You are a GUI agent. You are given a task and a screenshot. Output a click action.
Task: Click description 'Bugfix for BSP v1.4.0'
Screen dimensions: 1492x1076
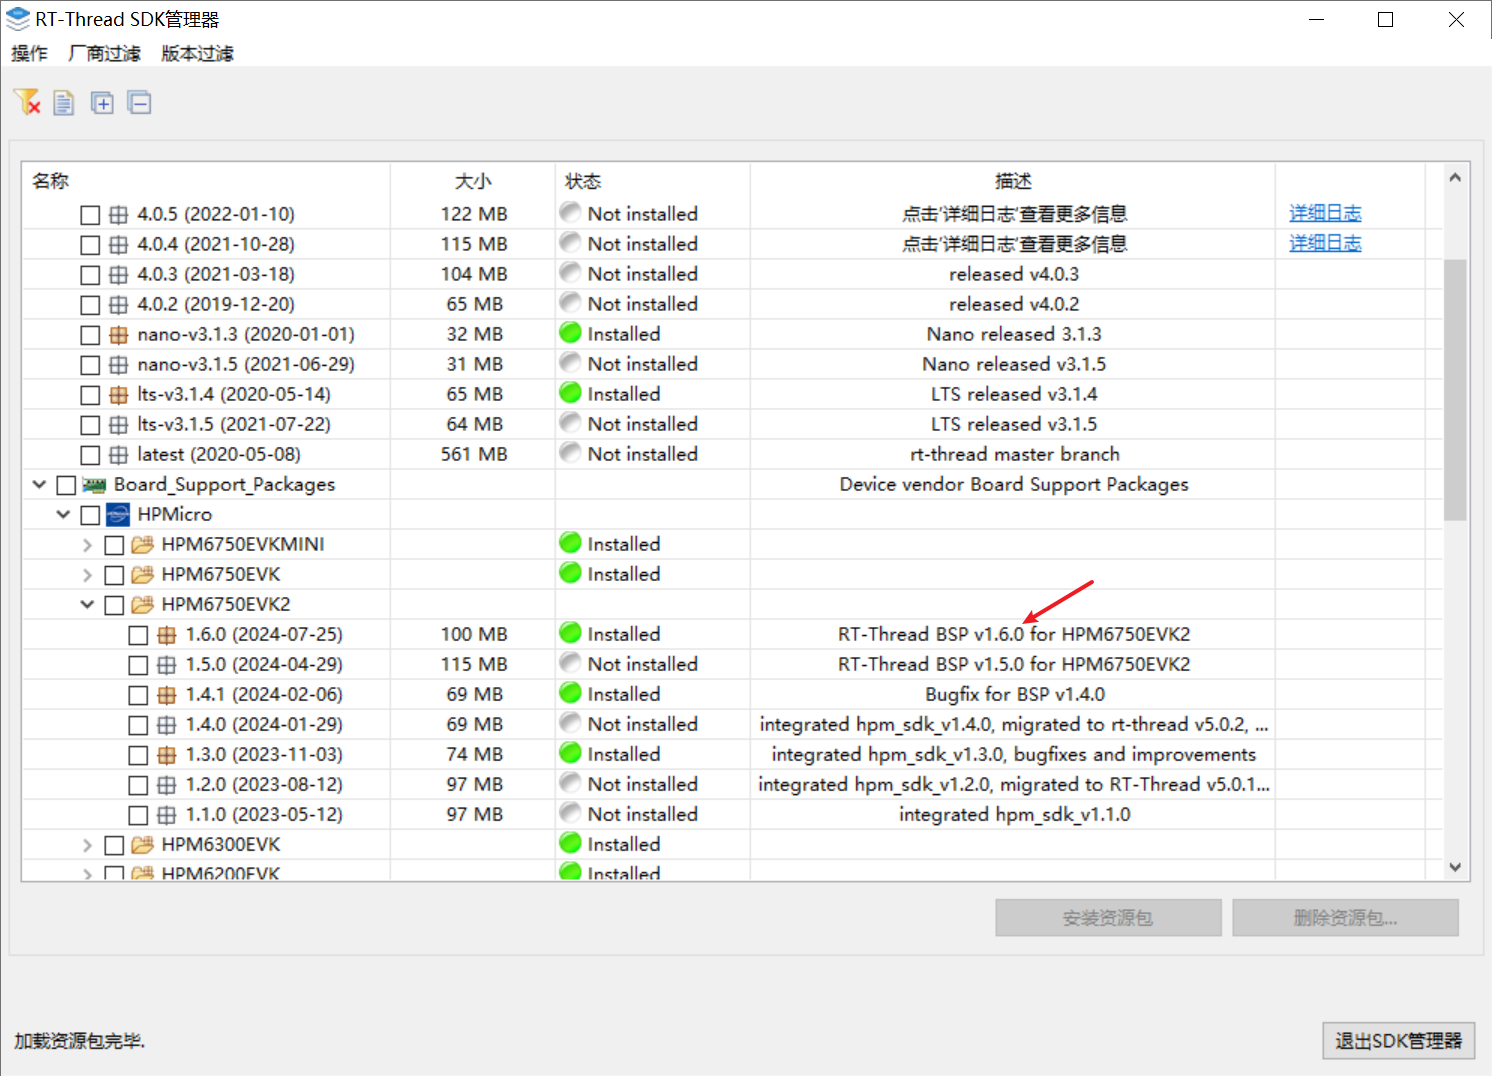[x=1014, y=694]
